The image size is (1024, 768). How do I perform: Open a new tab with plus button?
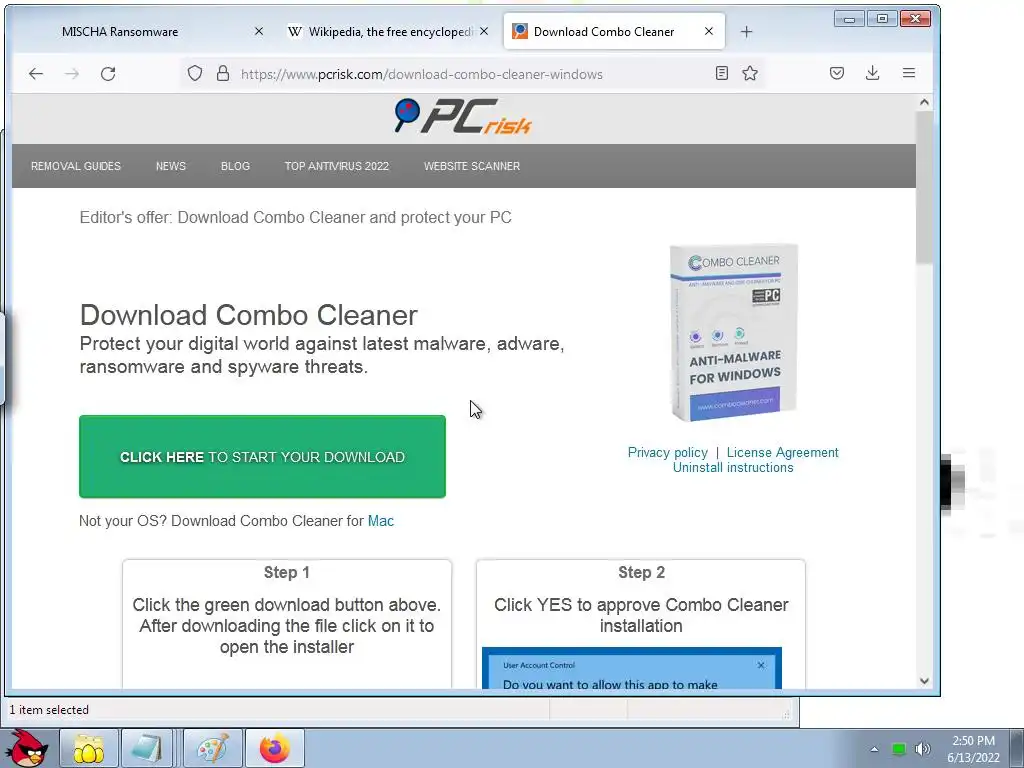[746, 31]
